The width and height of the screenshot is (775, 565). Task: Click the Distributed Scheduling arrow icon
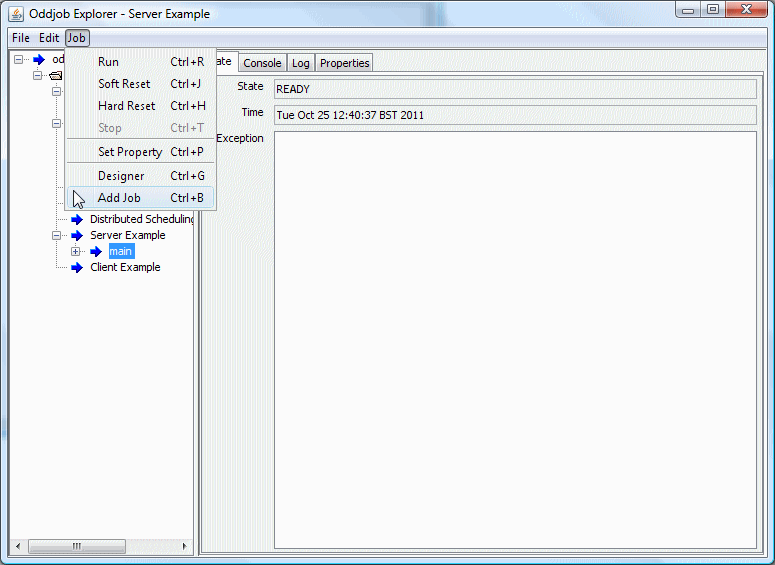pyautogui.click(x=77, y=220)
